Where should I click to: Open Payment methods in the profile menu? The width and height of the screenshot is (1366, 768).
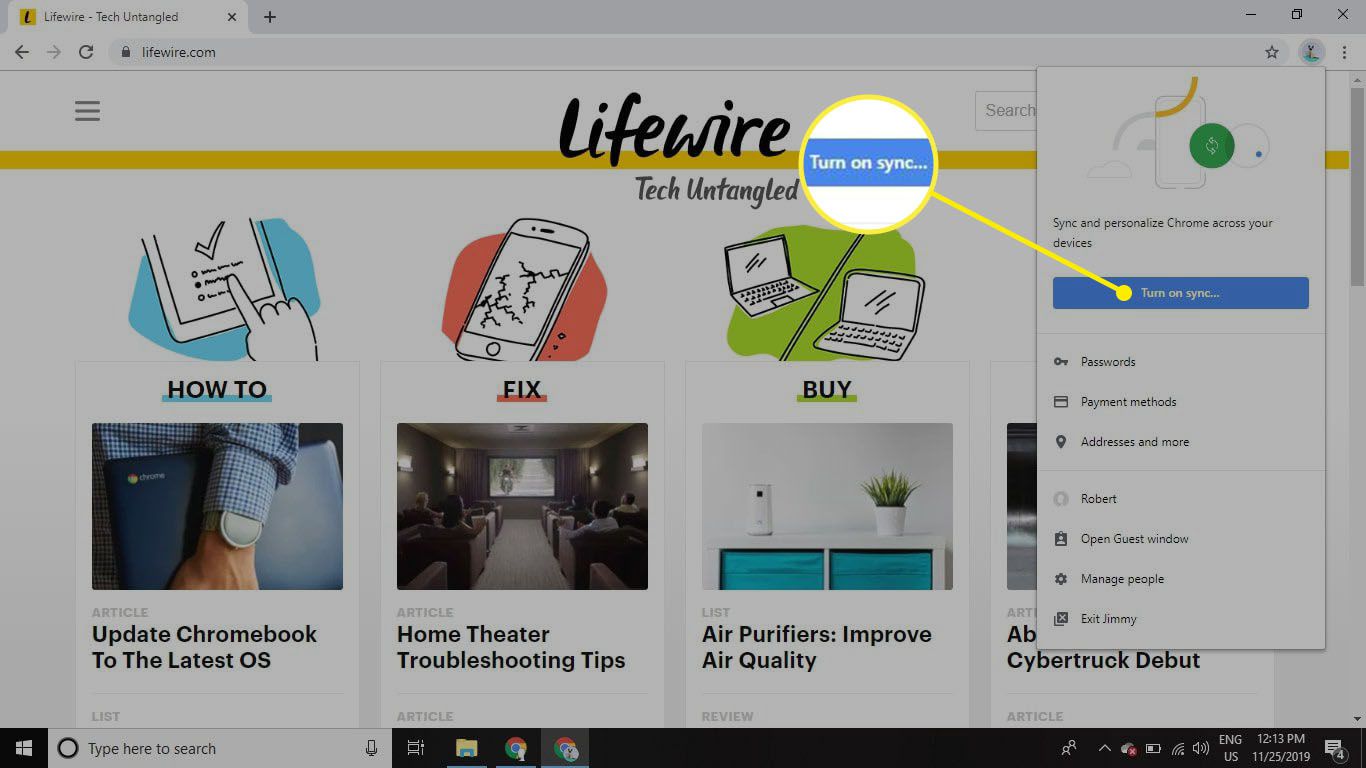point(1180,402)
